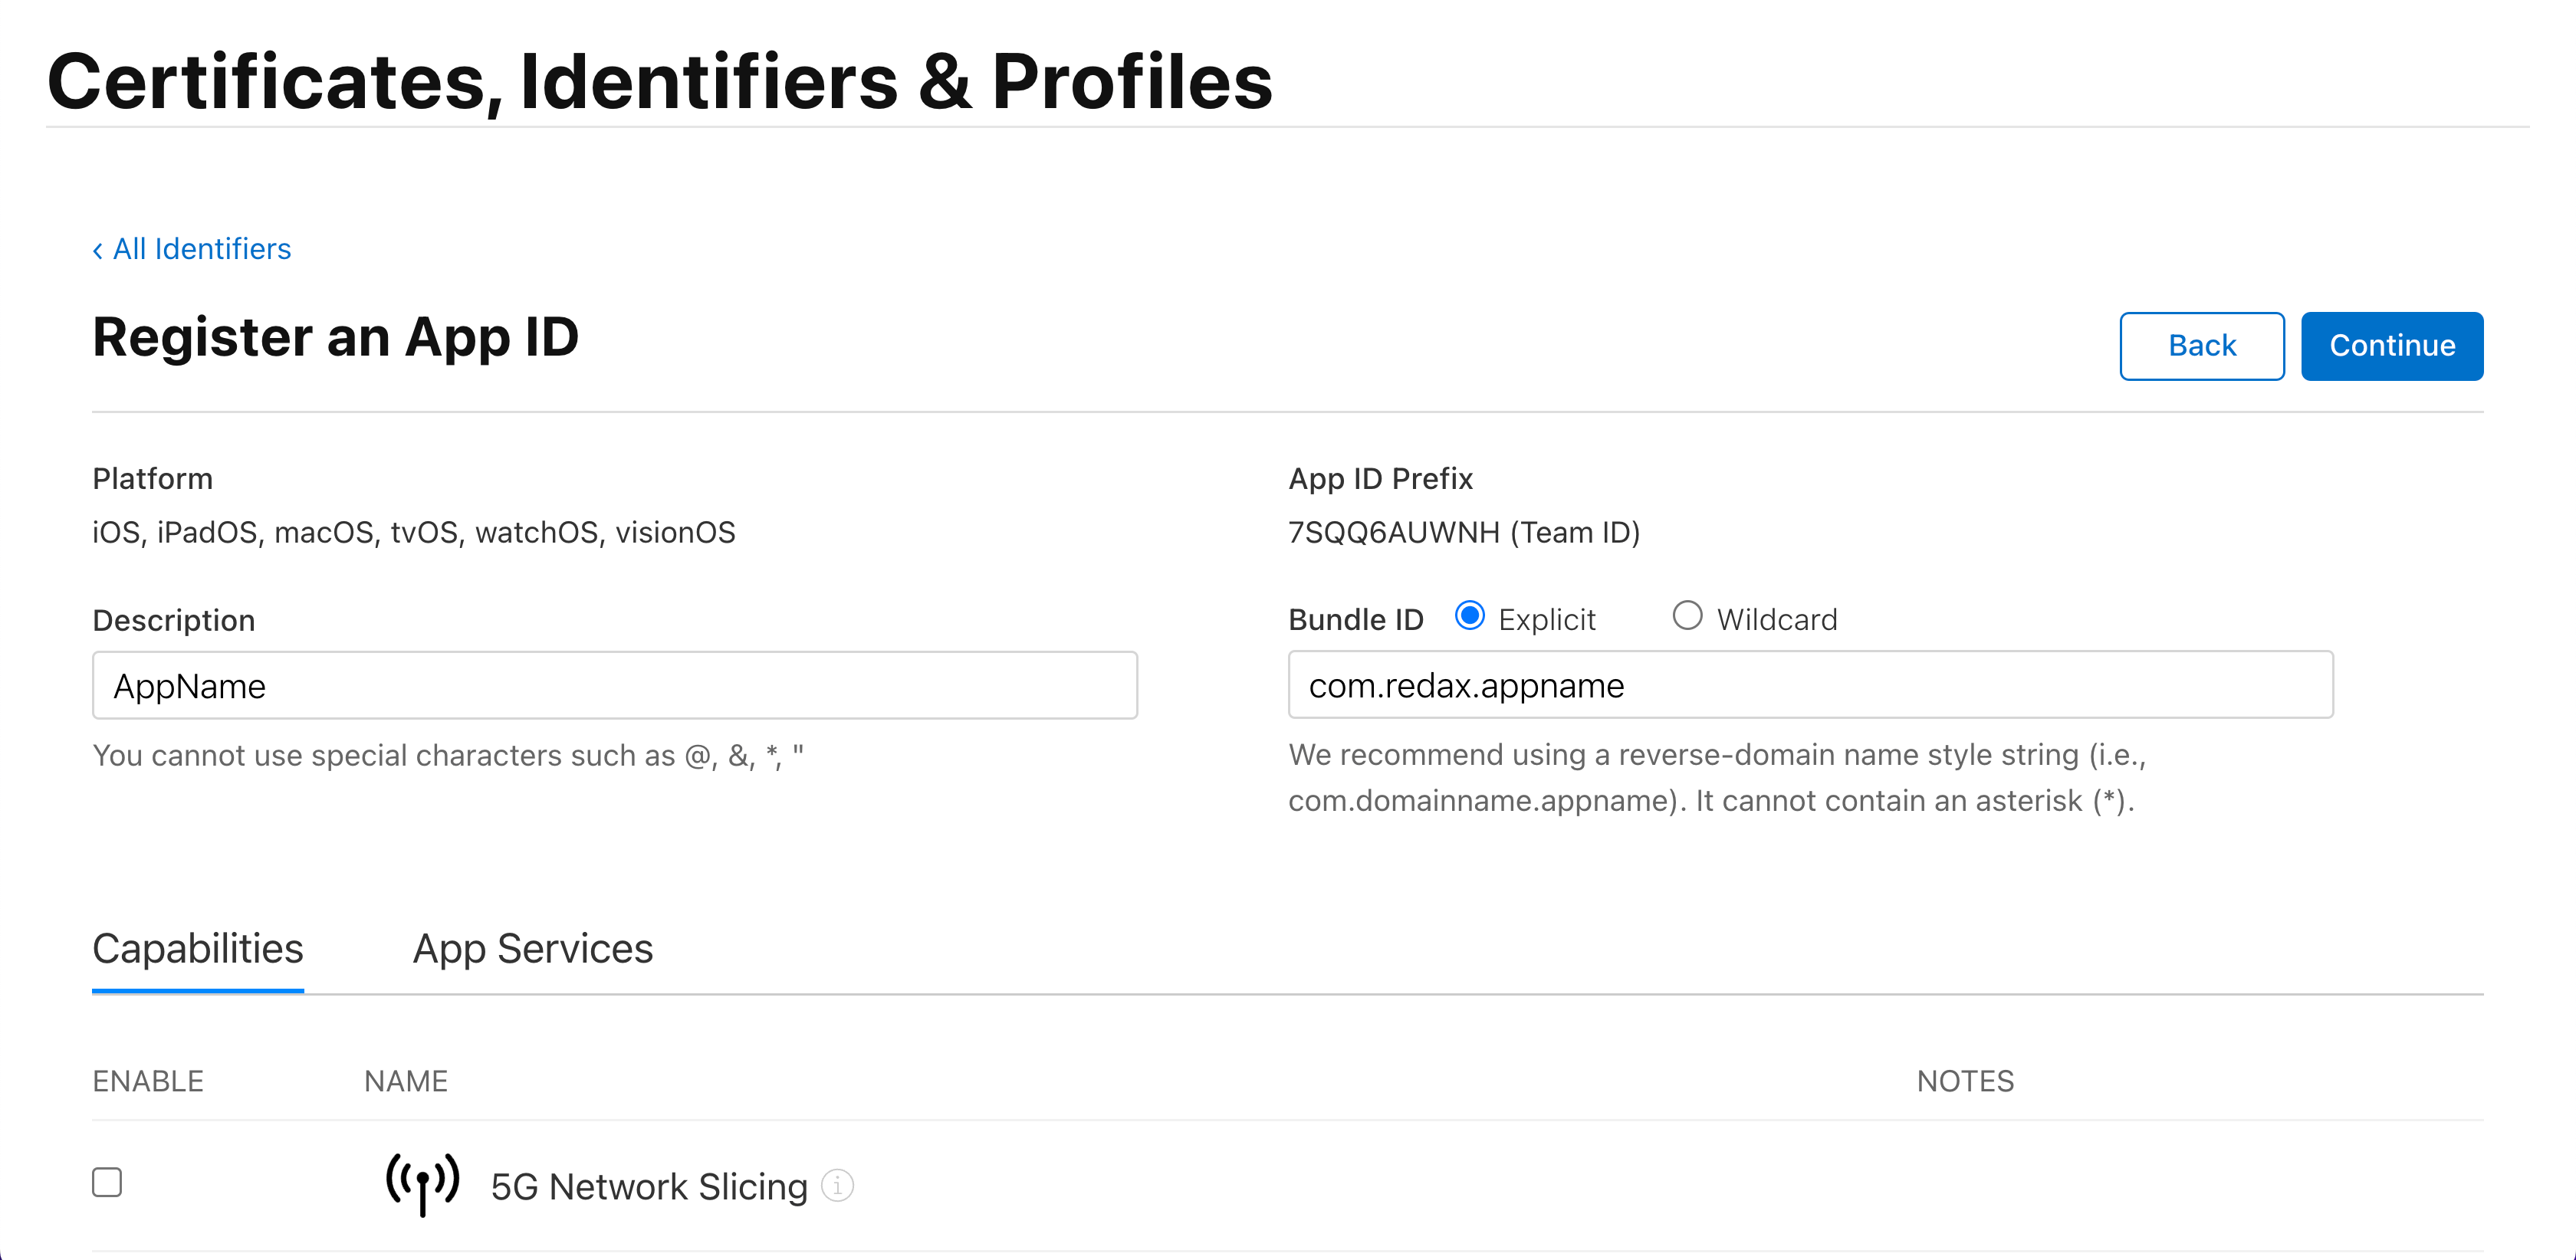2576x1260 pixels.
Task: Switch to the App Services tab
Action: (533, 948)
